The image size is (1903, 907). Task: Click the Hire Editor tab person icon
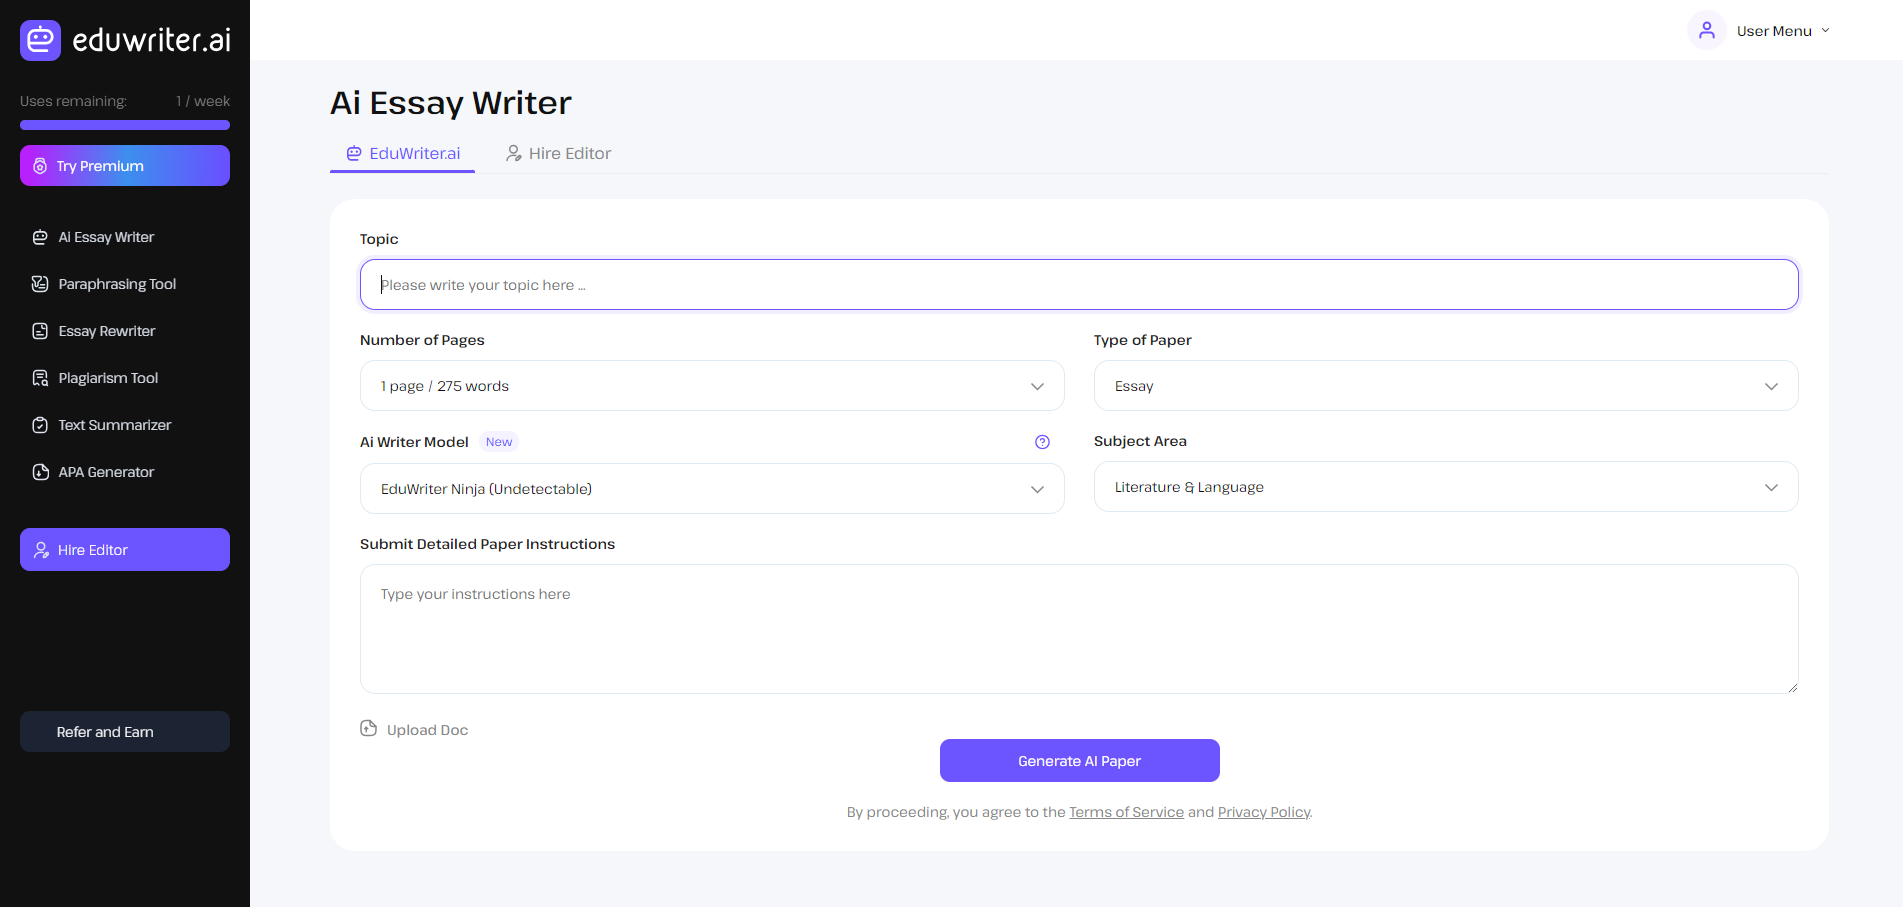tap(514, 153)
